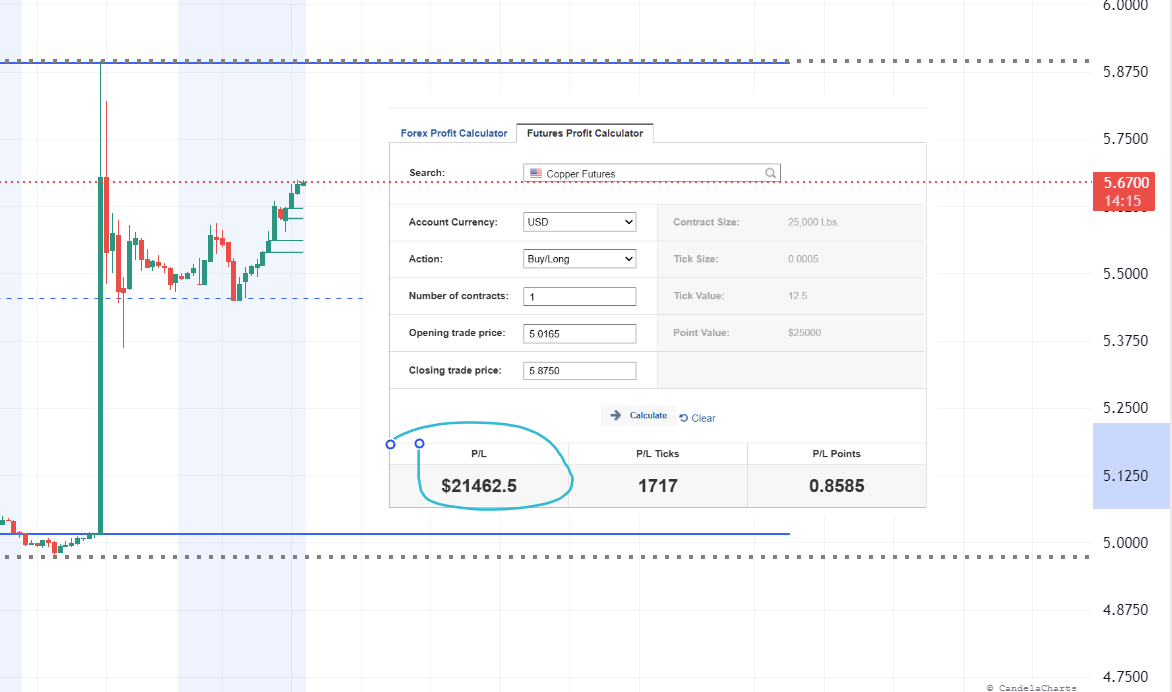
Task: Click the arrow icon on Calculate
Action: click(x=615, y=415)
